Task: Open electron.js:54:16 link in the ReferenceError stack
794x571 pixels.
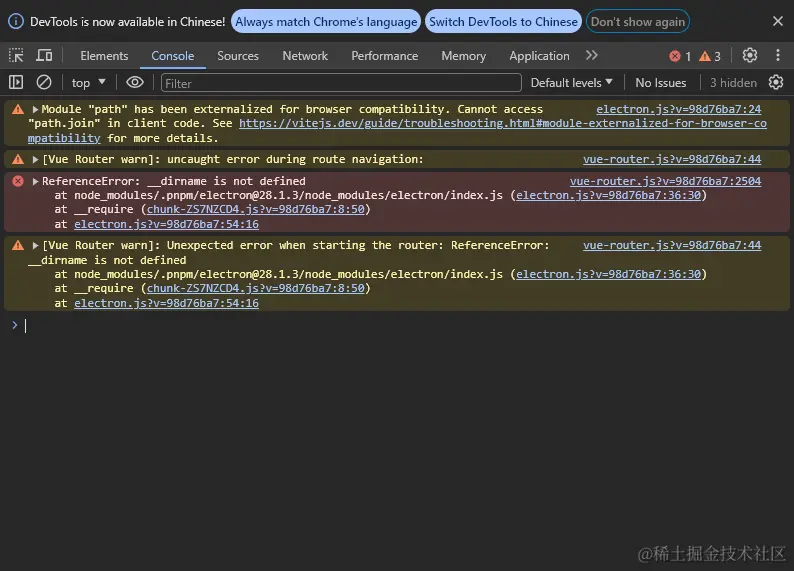Action: [x=166, y=224]
